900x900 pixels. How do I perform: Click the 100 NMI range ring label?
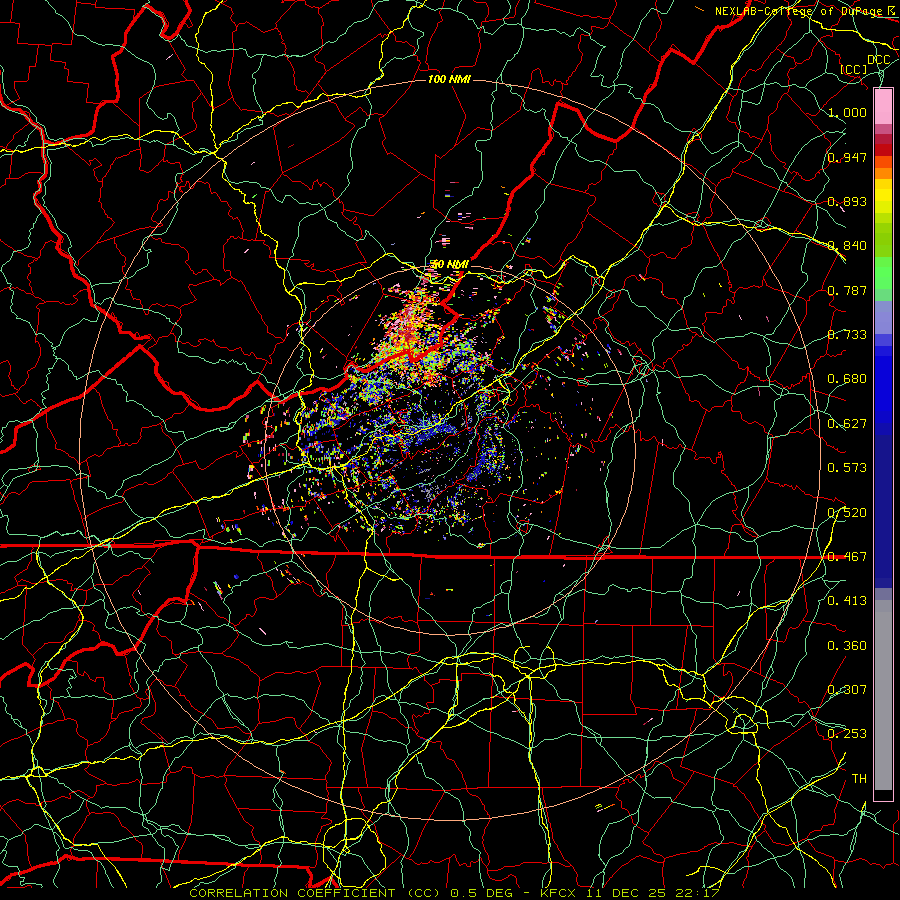(x=449, y=79)
